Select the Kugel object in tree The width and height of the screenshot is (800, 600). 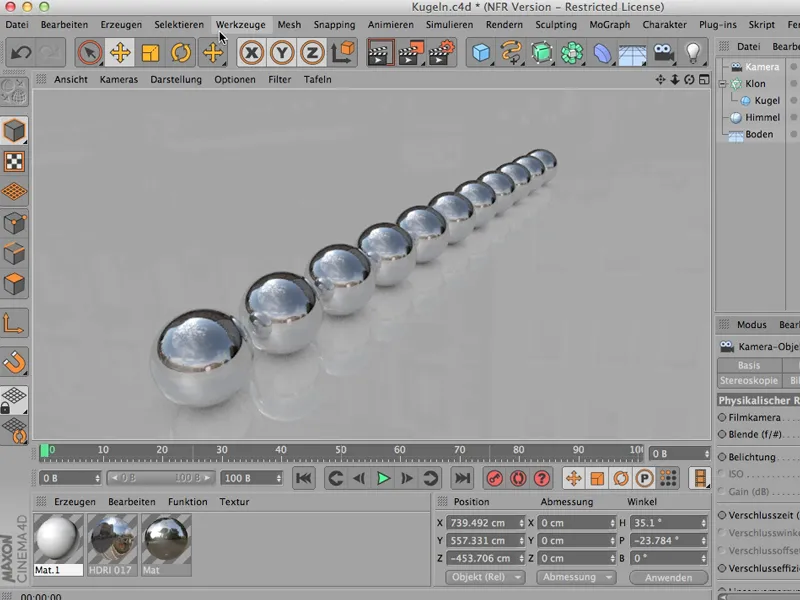click(767, 101)
